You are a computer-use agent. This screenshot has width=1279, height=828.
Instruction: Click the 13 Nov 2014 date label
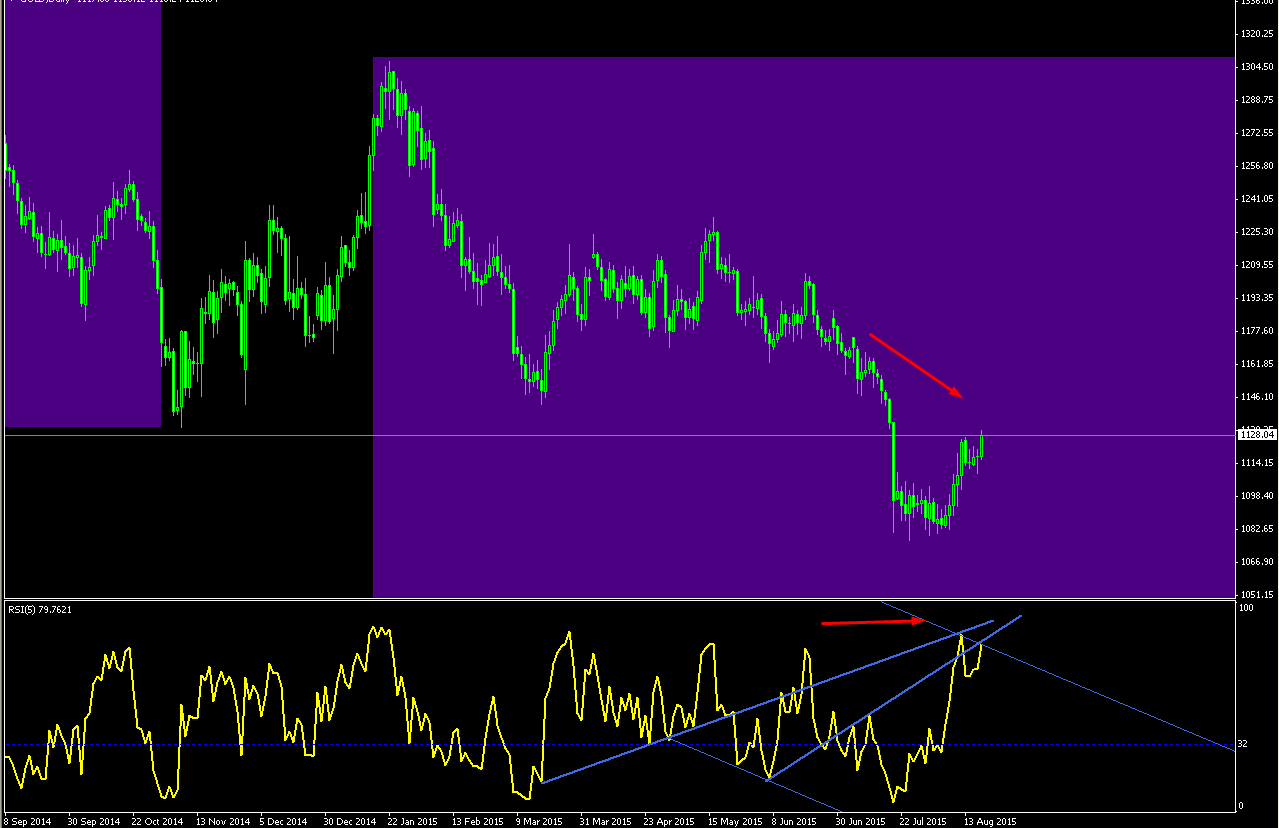tap(222, 821)
